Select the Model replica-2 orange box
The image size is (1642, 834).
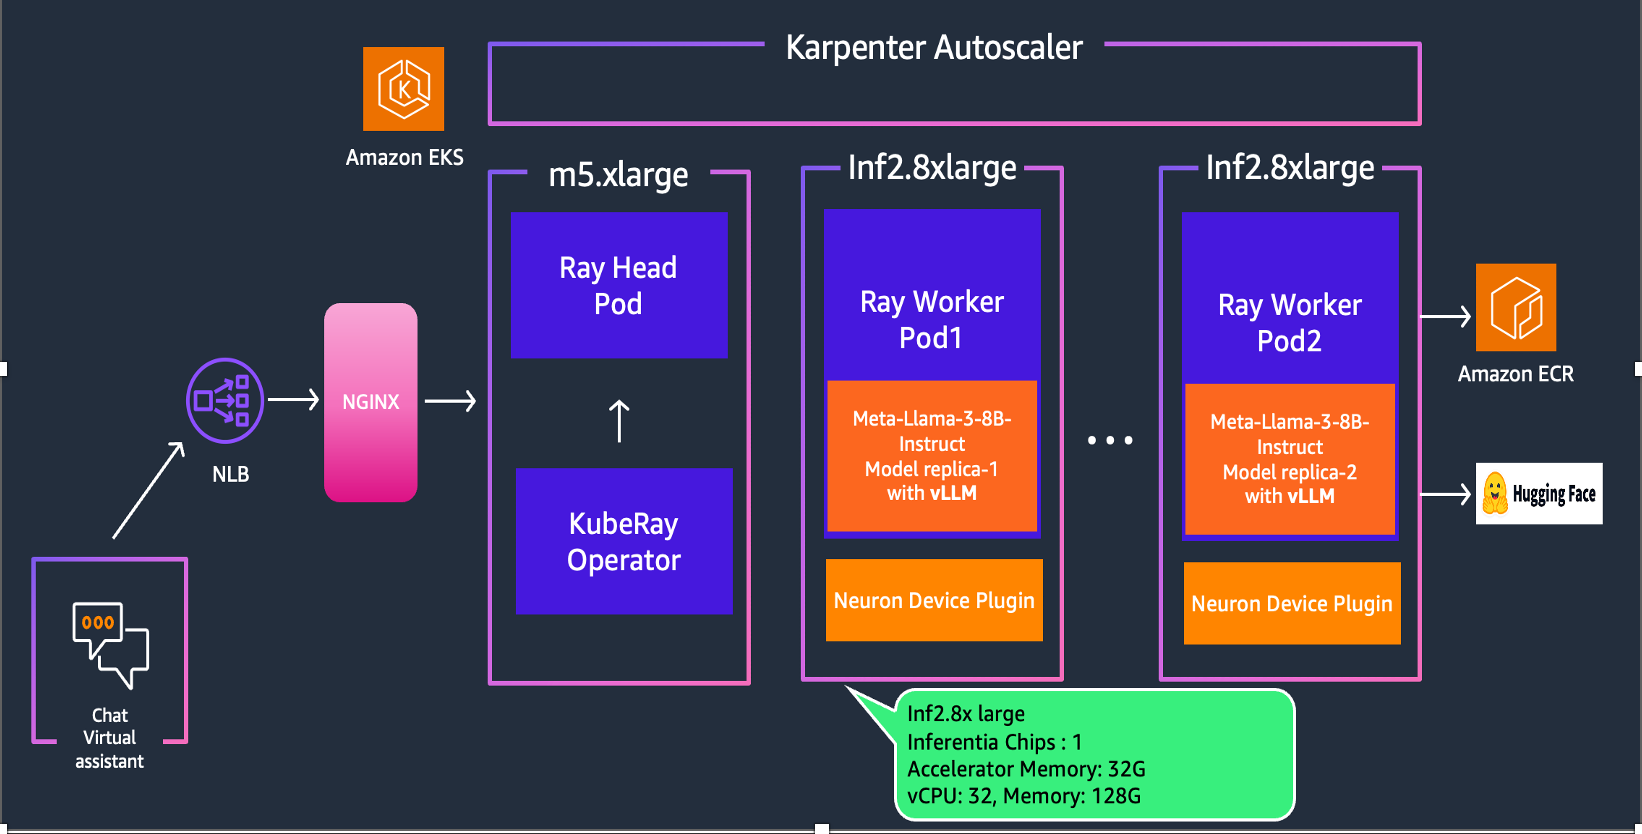(x=1290, y=459)
